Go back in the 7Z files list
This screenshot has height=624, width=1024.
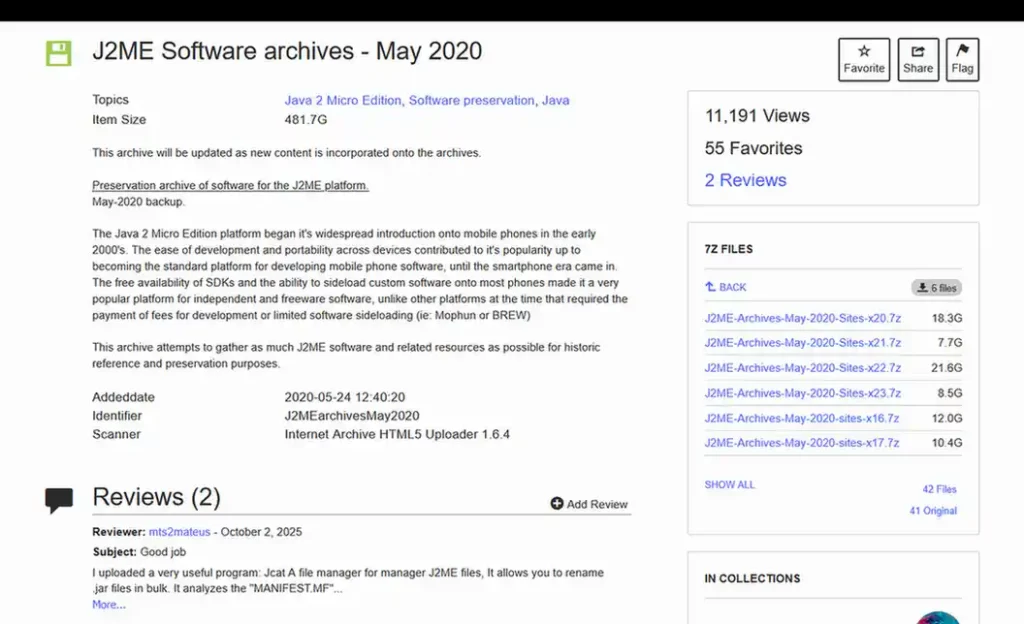[726, 287]
